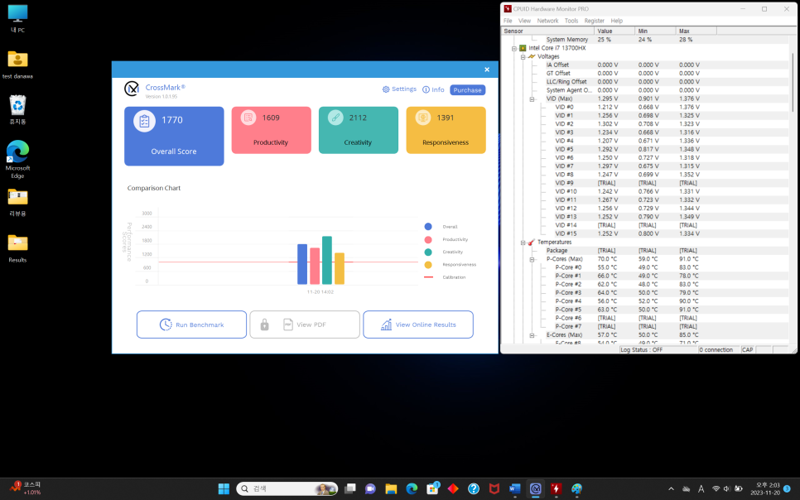This screenshot has height=500, width=800.
Task: Open the Wi-Fi network tray icon
Action: tap(716, 489)
